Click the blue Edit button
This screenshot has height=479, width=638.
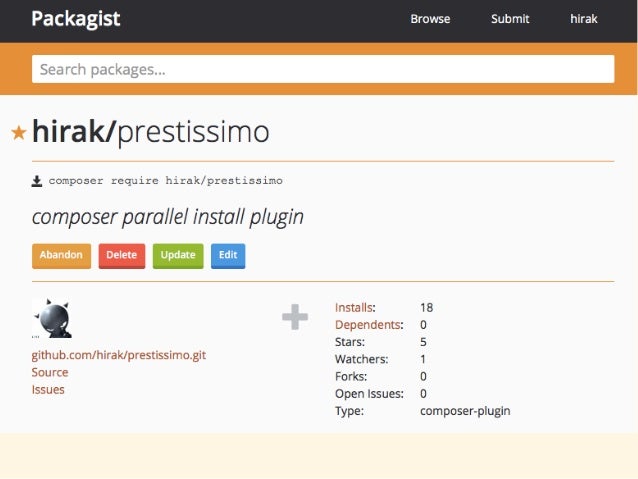pos(228,256)
